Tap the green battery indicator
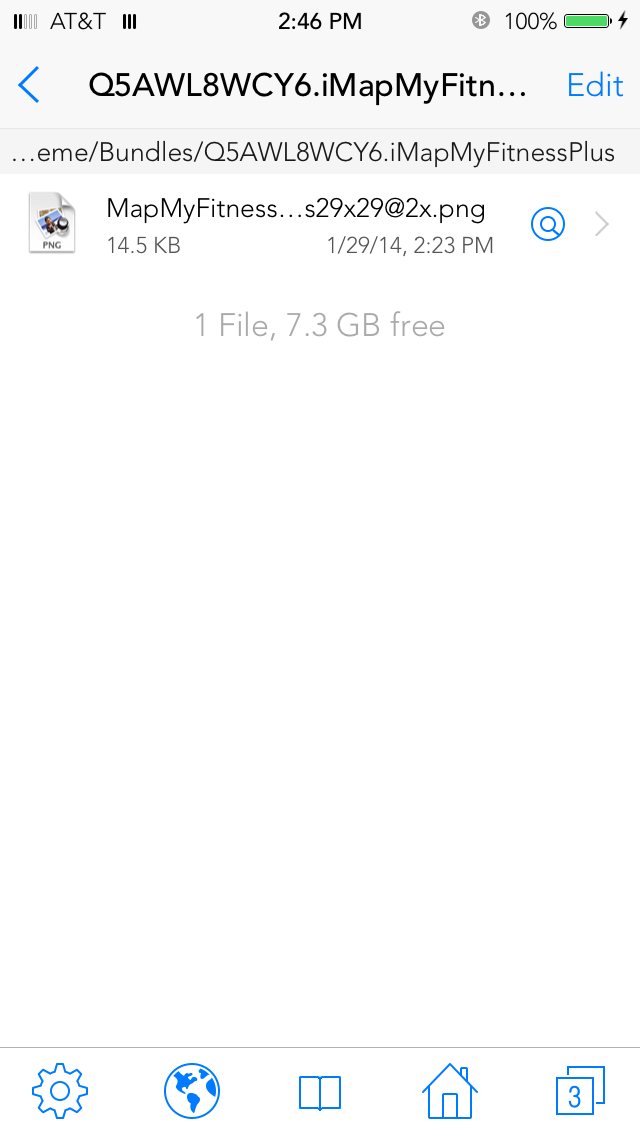Viewport: 640px width, 1136px height. 586,20
